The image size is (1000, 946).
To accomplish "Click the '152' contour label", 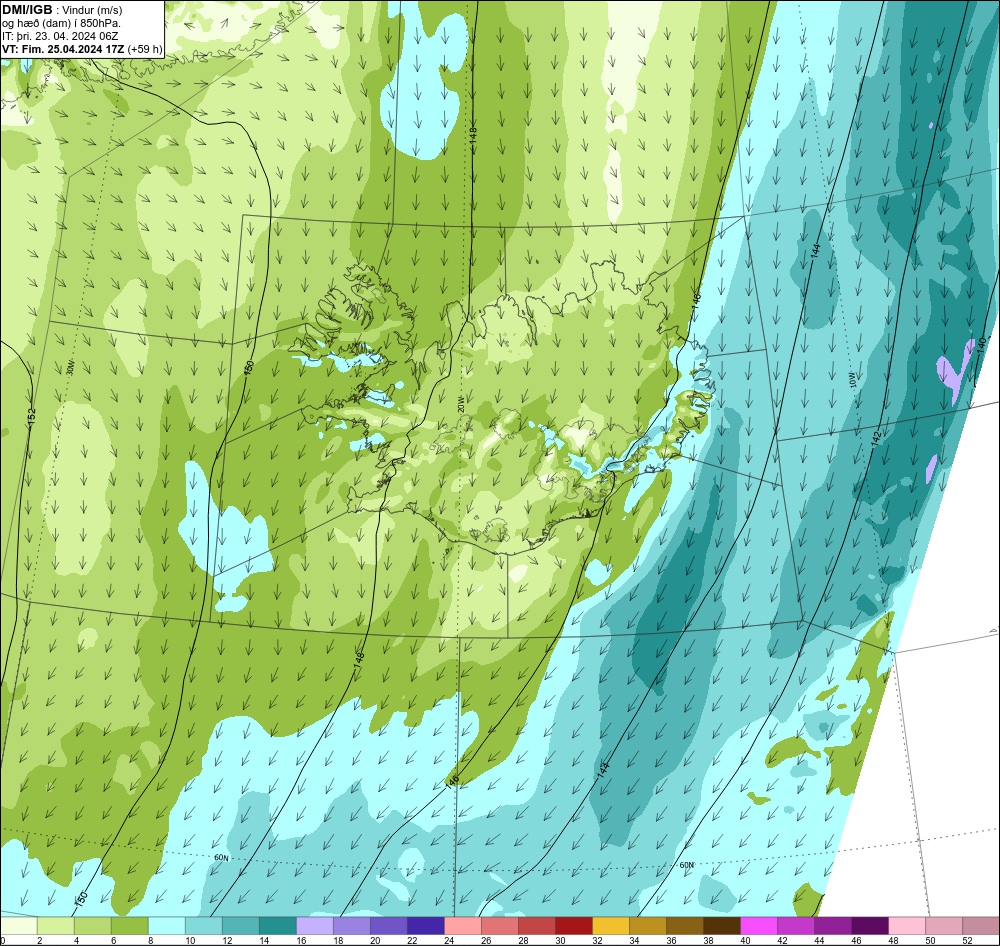I will [32, 417].
